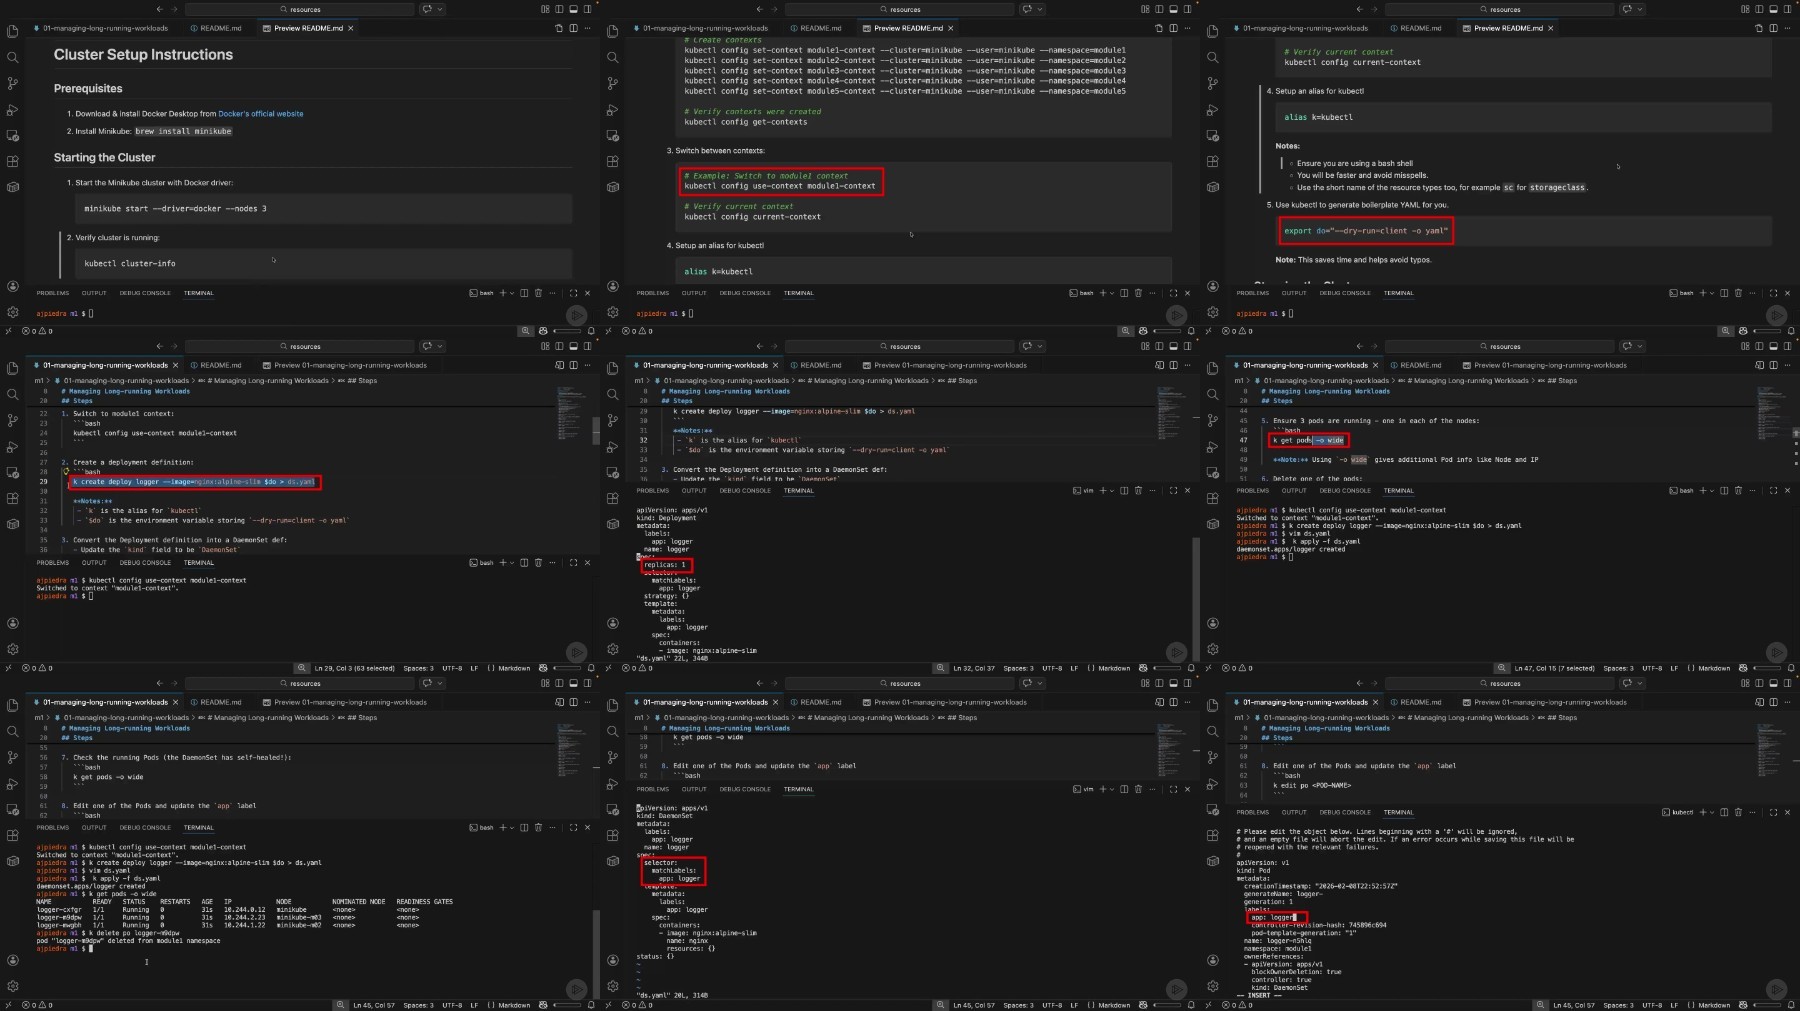Open the PROBLEMS tab in top-center window

[653, 293]
